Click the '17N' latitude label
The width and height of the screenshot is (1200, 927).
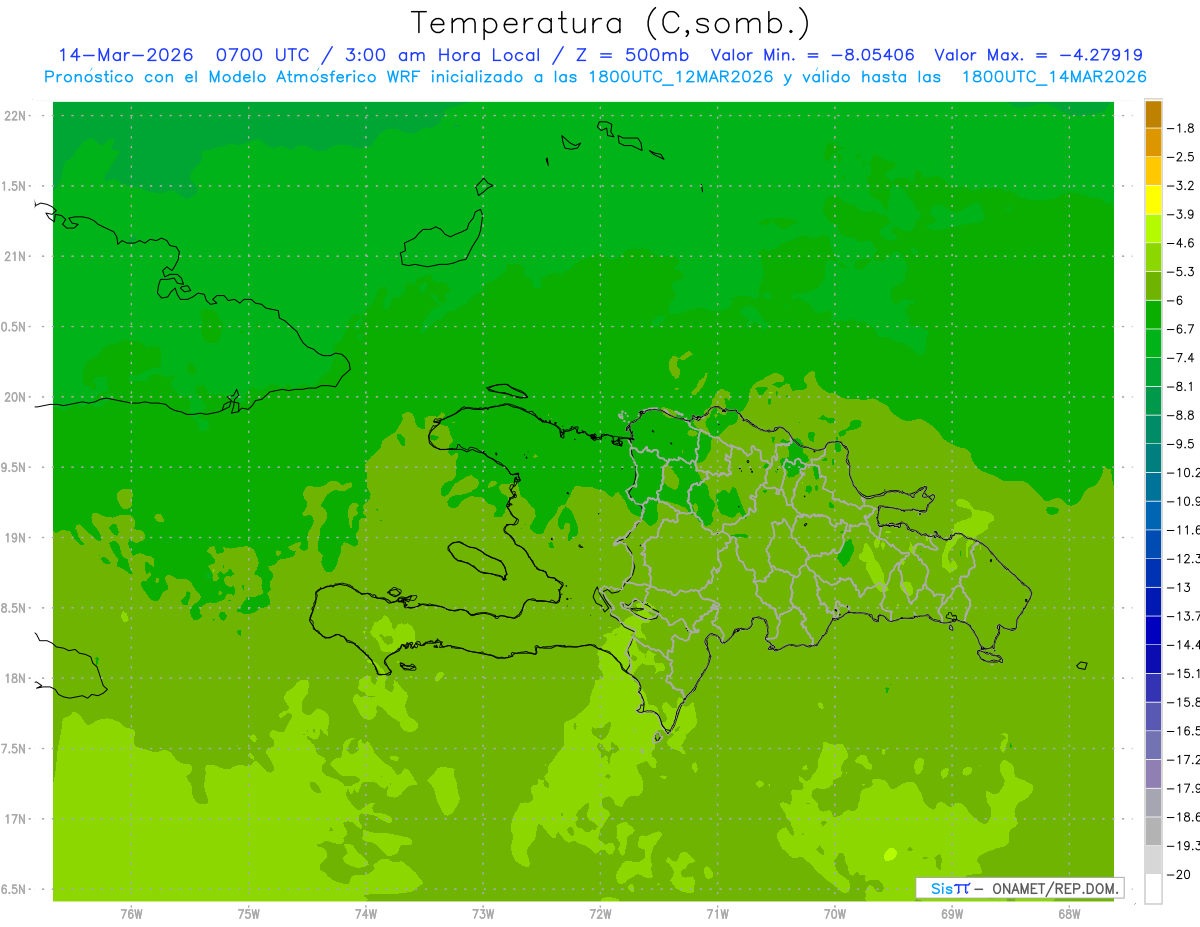(16, 819)
